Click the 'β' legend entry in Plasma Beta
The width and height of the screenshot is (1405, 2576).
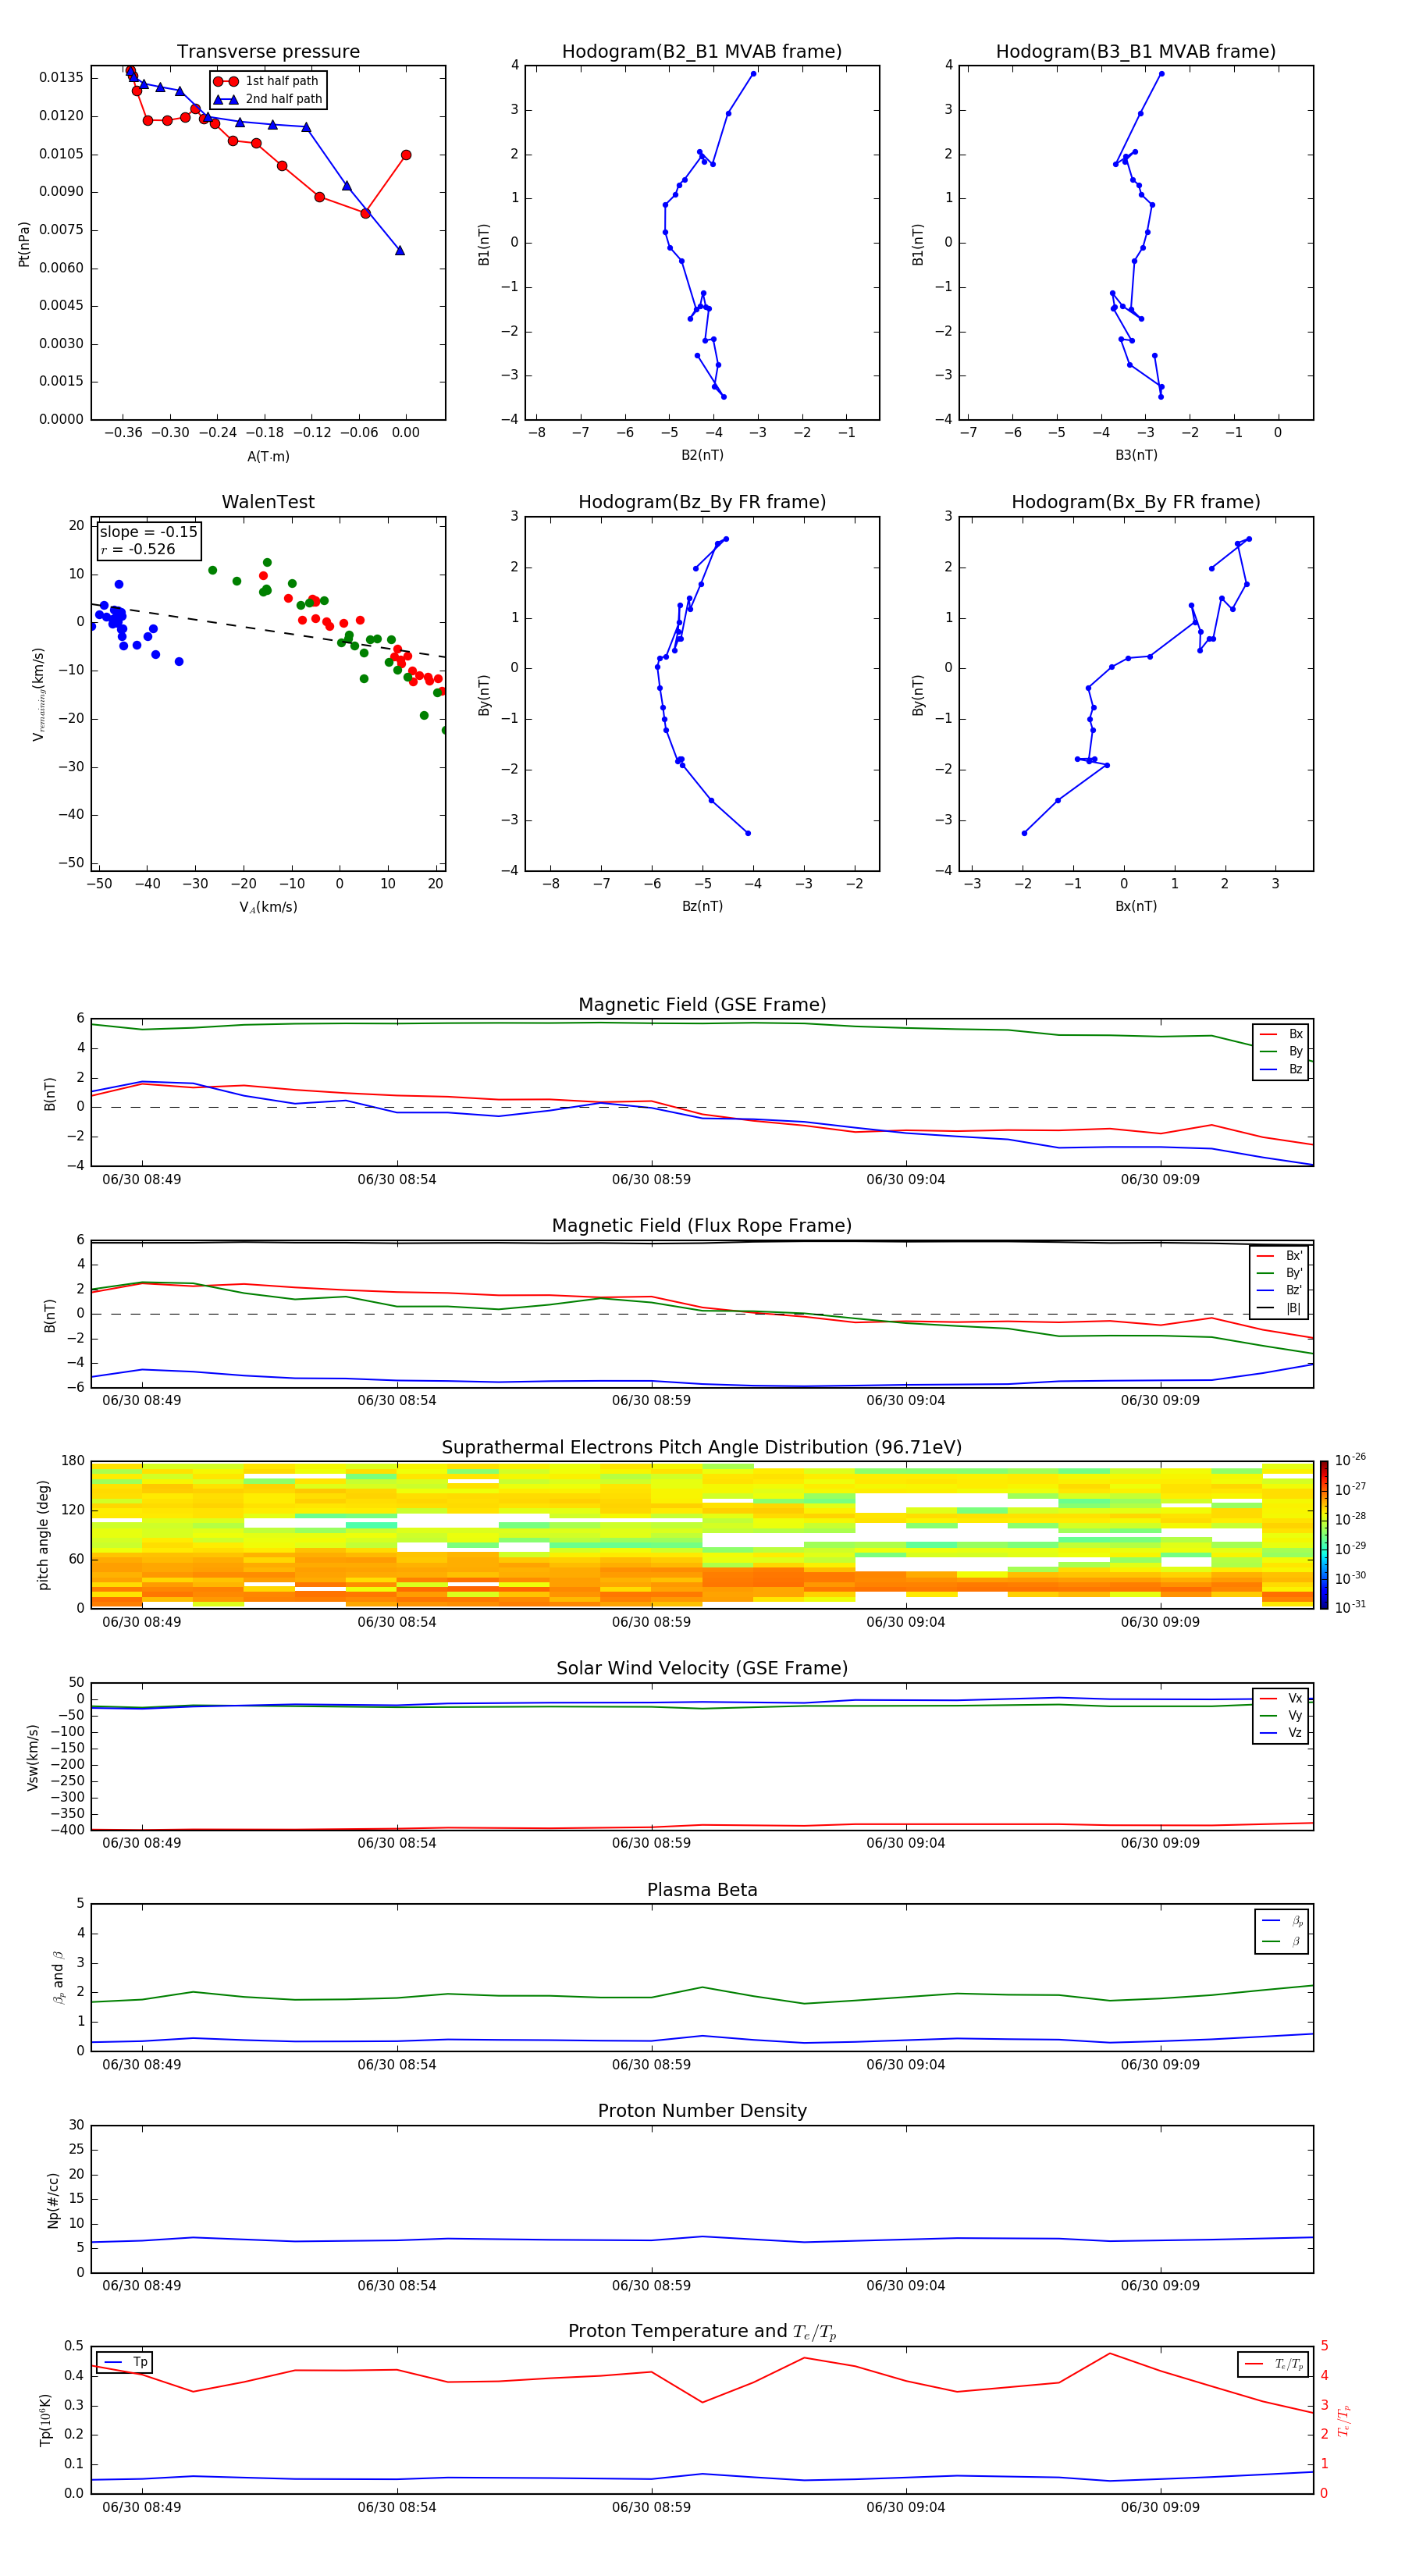pyautogui.click(x=1282, y=1941)
